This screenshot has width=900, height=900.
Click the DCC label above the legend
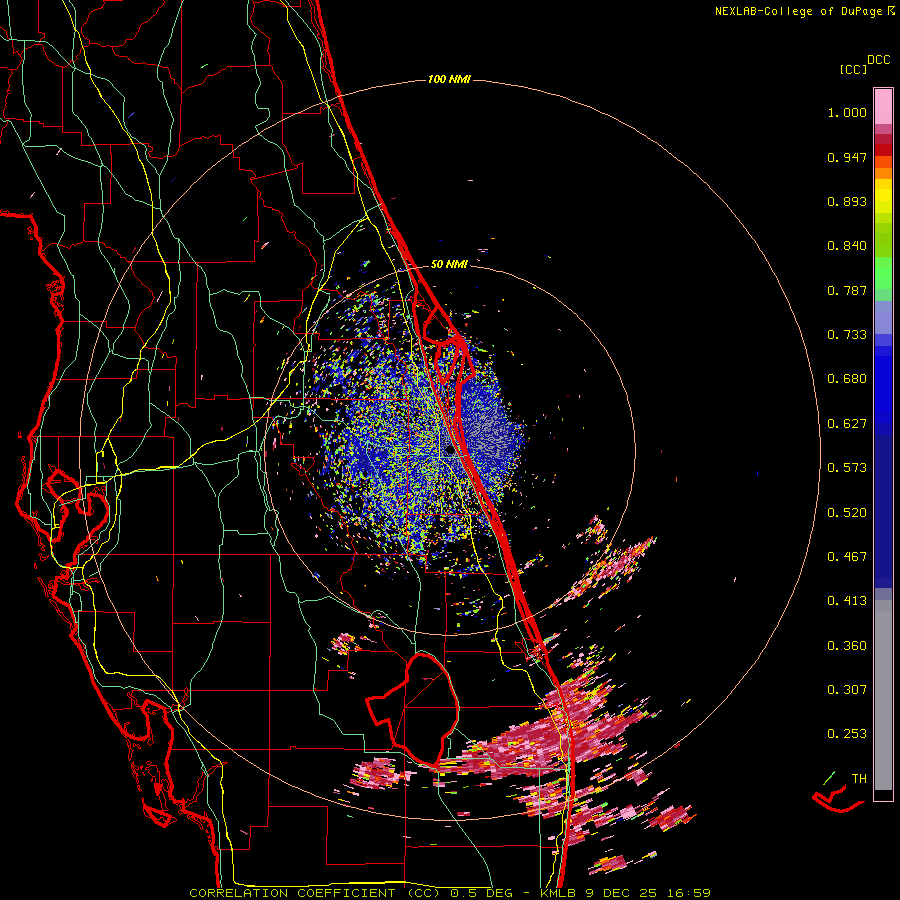[879, 60]
